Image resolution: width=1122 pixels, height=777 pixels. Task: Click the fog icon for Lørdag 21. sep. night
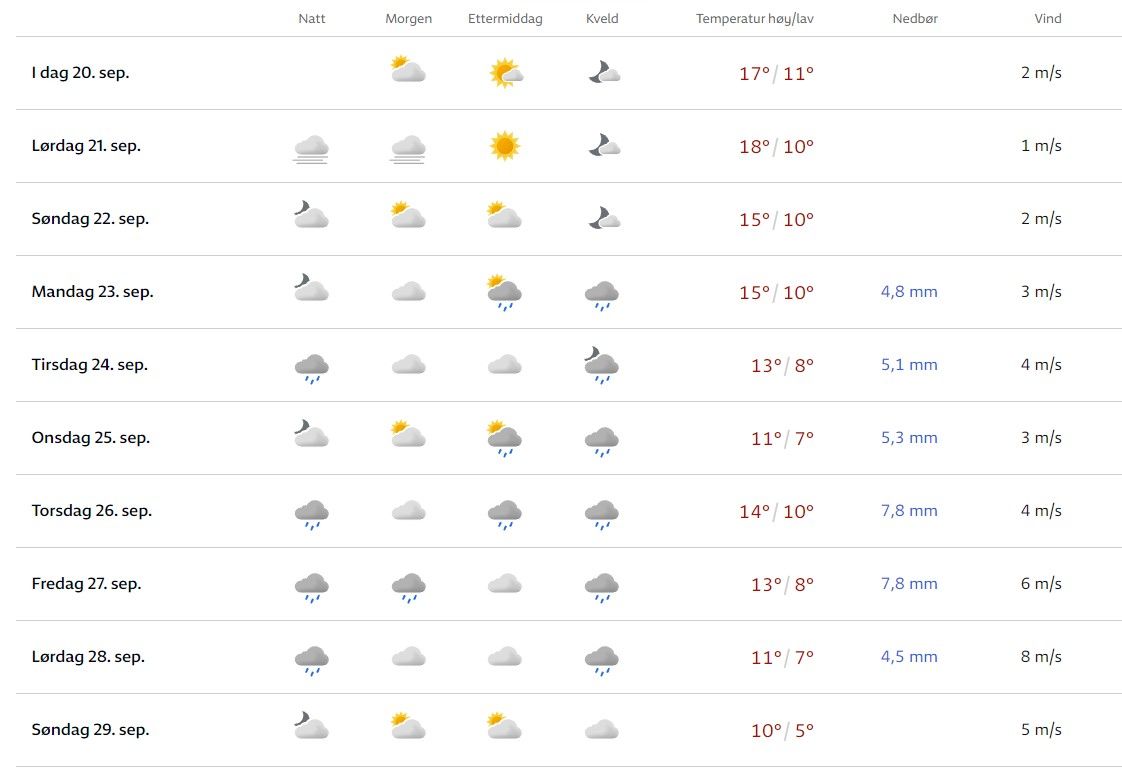(x=311, y=148)
